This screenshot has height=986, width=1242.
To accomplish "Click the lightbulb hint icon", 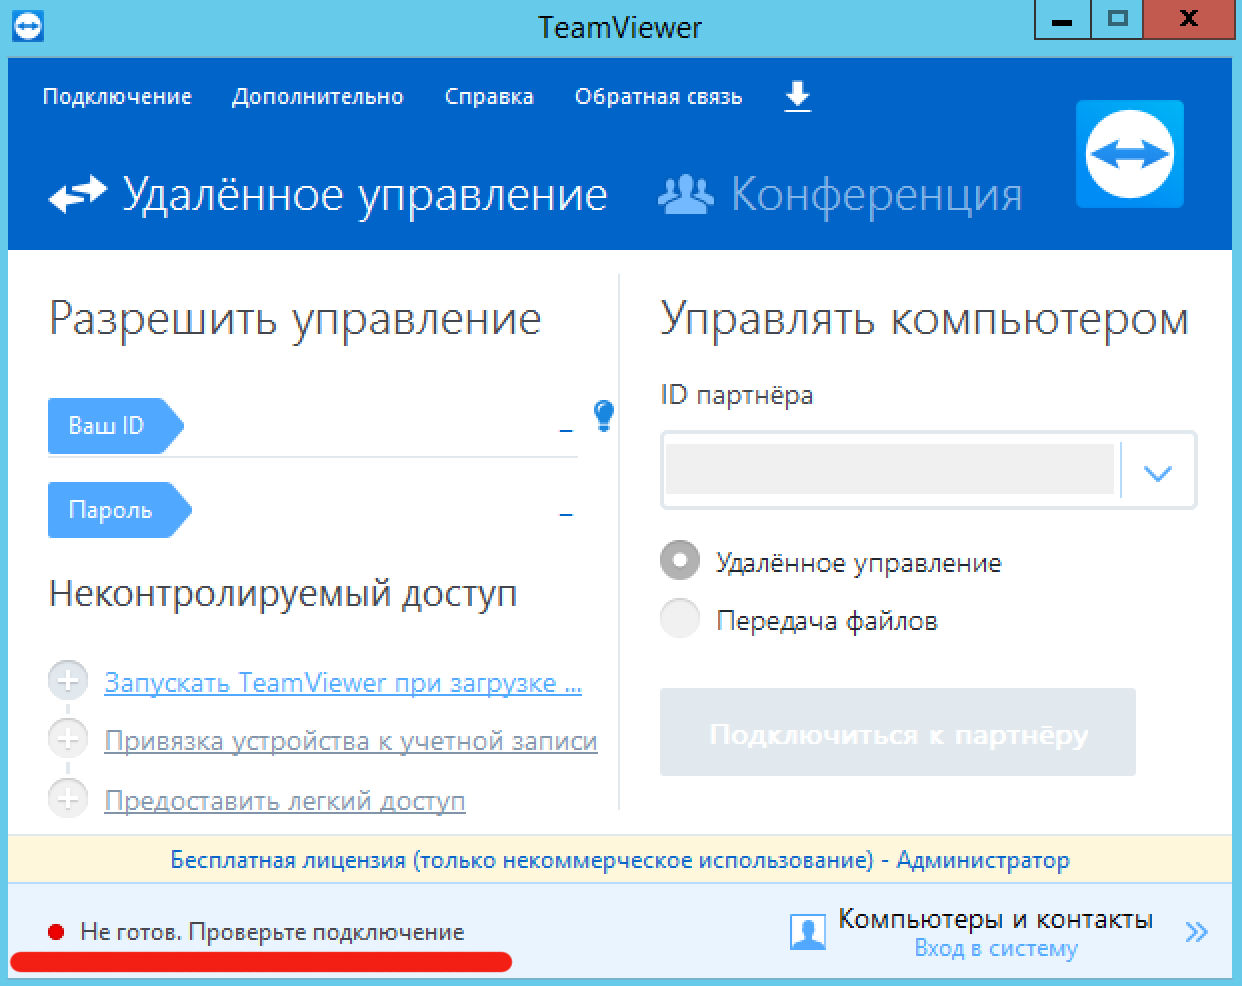I will pos(603,415).
